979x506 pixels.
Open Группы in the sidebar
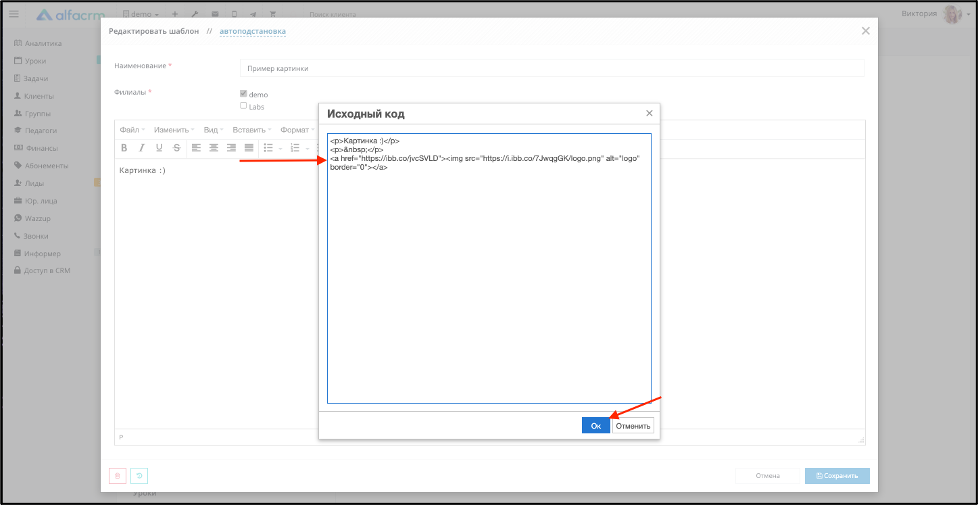[x=32, y=114]
